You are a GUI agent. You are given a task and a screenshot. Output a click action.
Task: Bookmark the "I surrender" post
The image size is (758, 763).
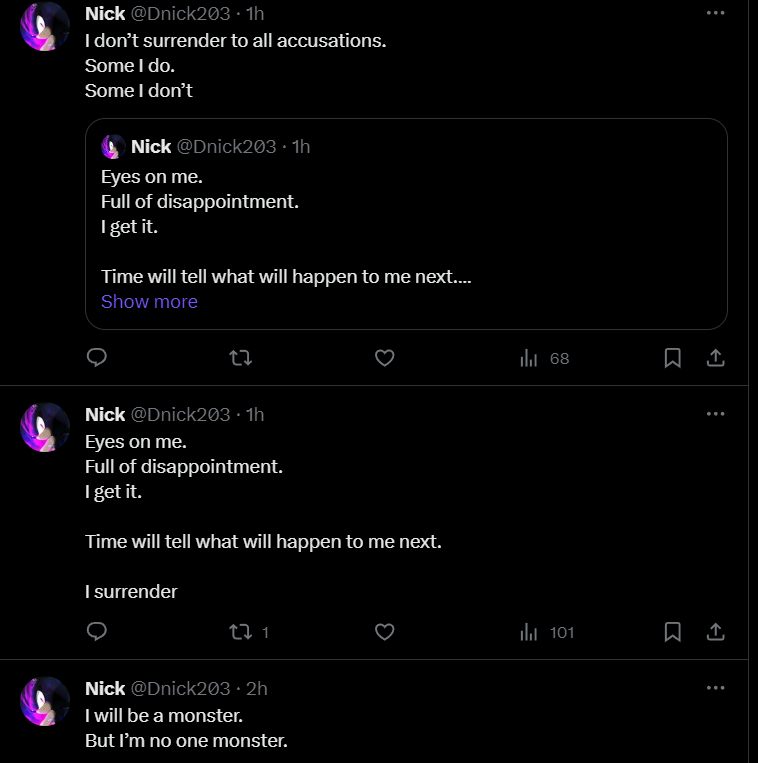673,632
